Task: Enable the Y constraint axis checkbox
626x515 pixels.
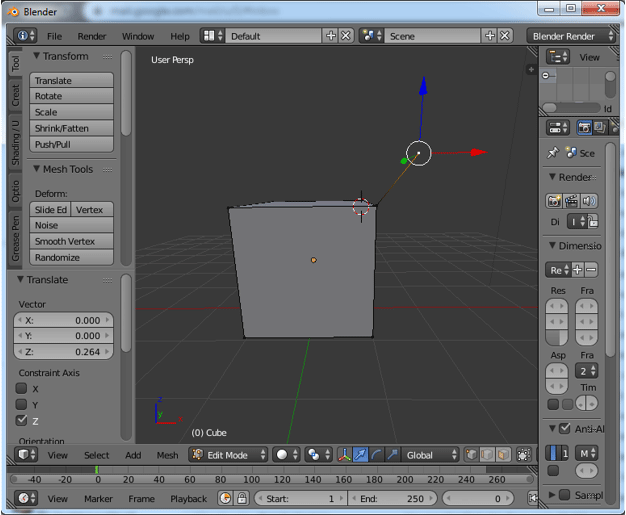Action: (22, 404)
